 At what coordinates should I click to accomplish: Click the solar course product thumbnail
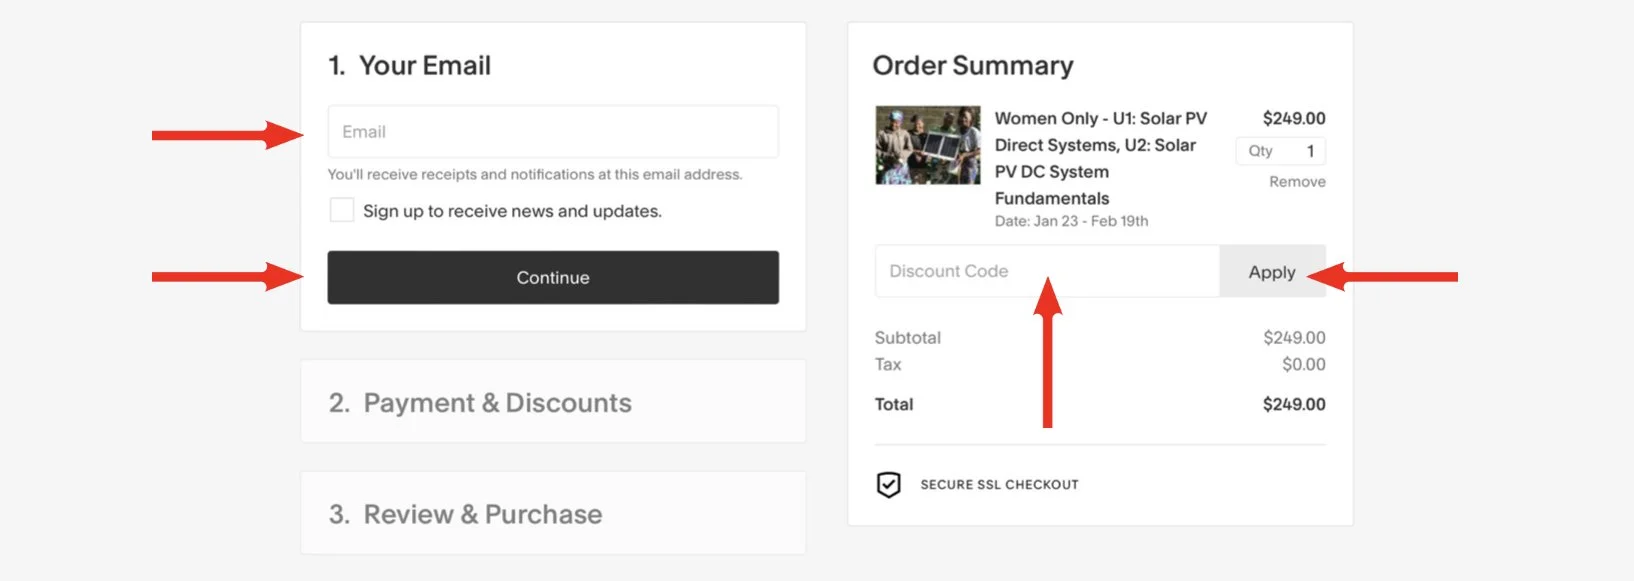pos(928,145)
